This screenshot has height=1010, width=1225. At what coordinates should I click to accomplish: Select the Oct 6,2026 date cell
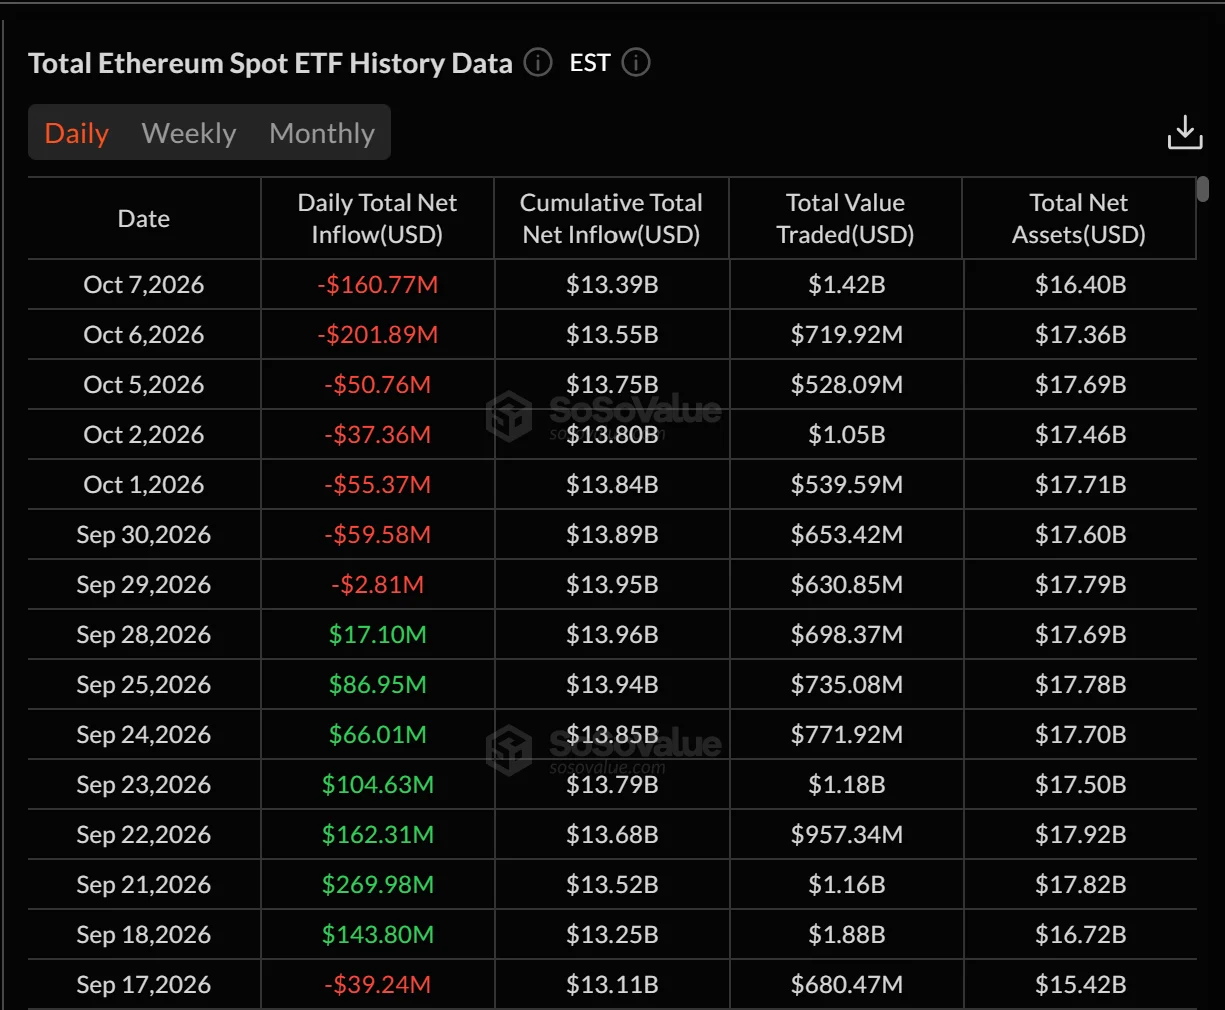coord(144,335)
